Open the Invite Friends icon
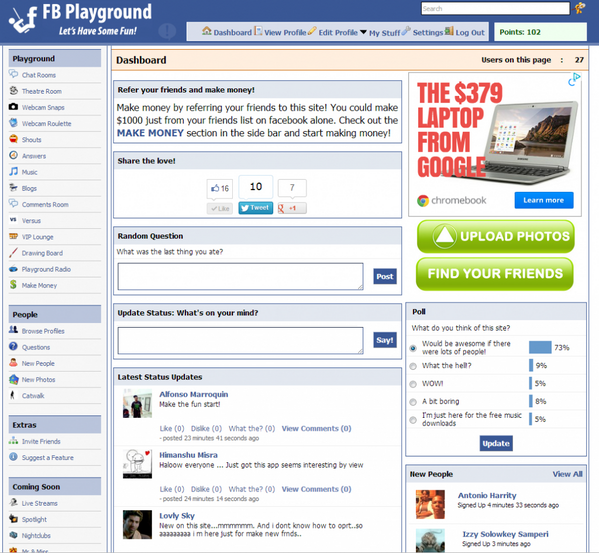The image size is (599, 553). (x=13, y=440)
